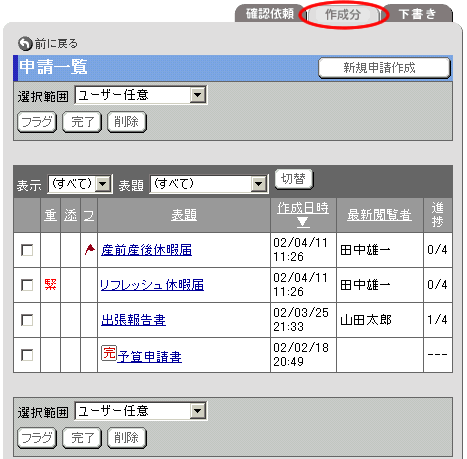
Task: Expand the 表示 (すべて) dropdown
Action: click(80, 184)
